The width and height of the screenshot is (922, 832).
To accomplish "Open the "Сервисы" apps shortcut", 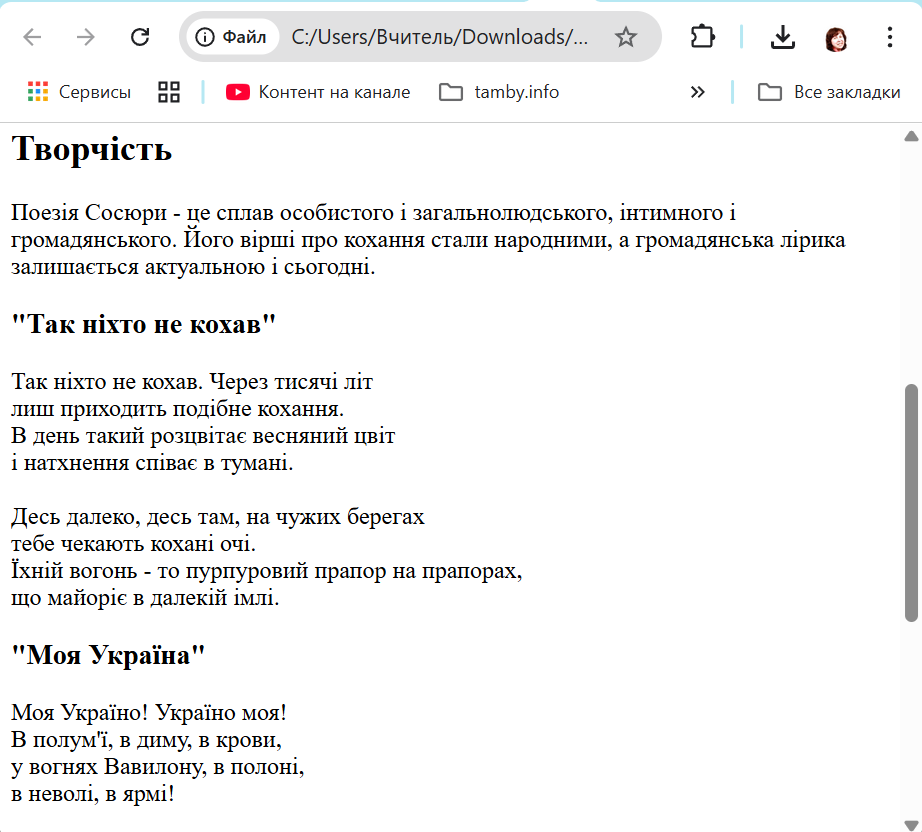I will tap(79, 92).
